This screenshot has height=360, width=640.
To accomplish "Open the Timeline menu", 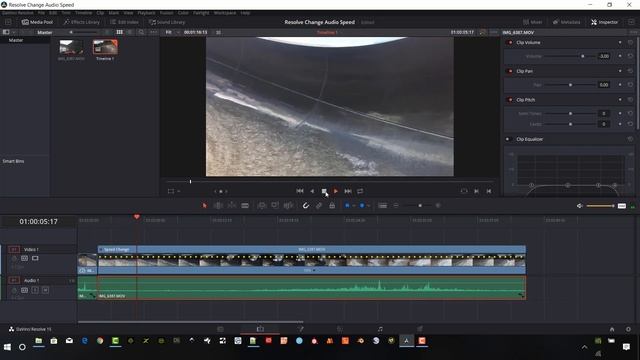I will pos(83,13).
